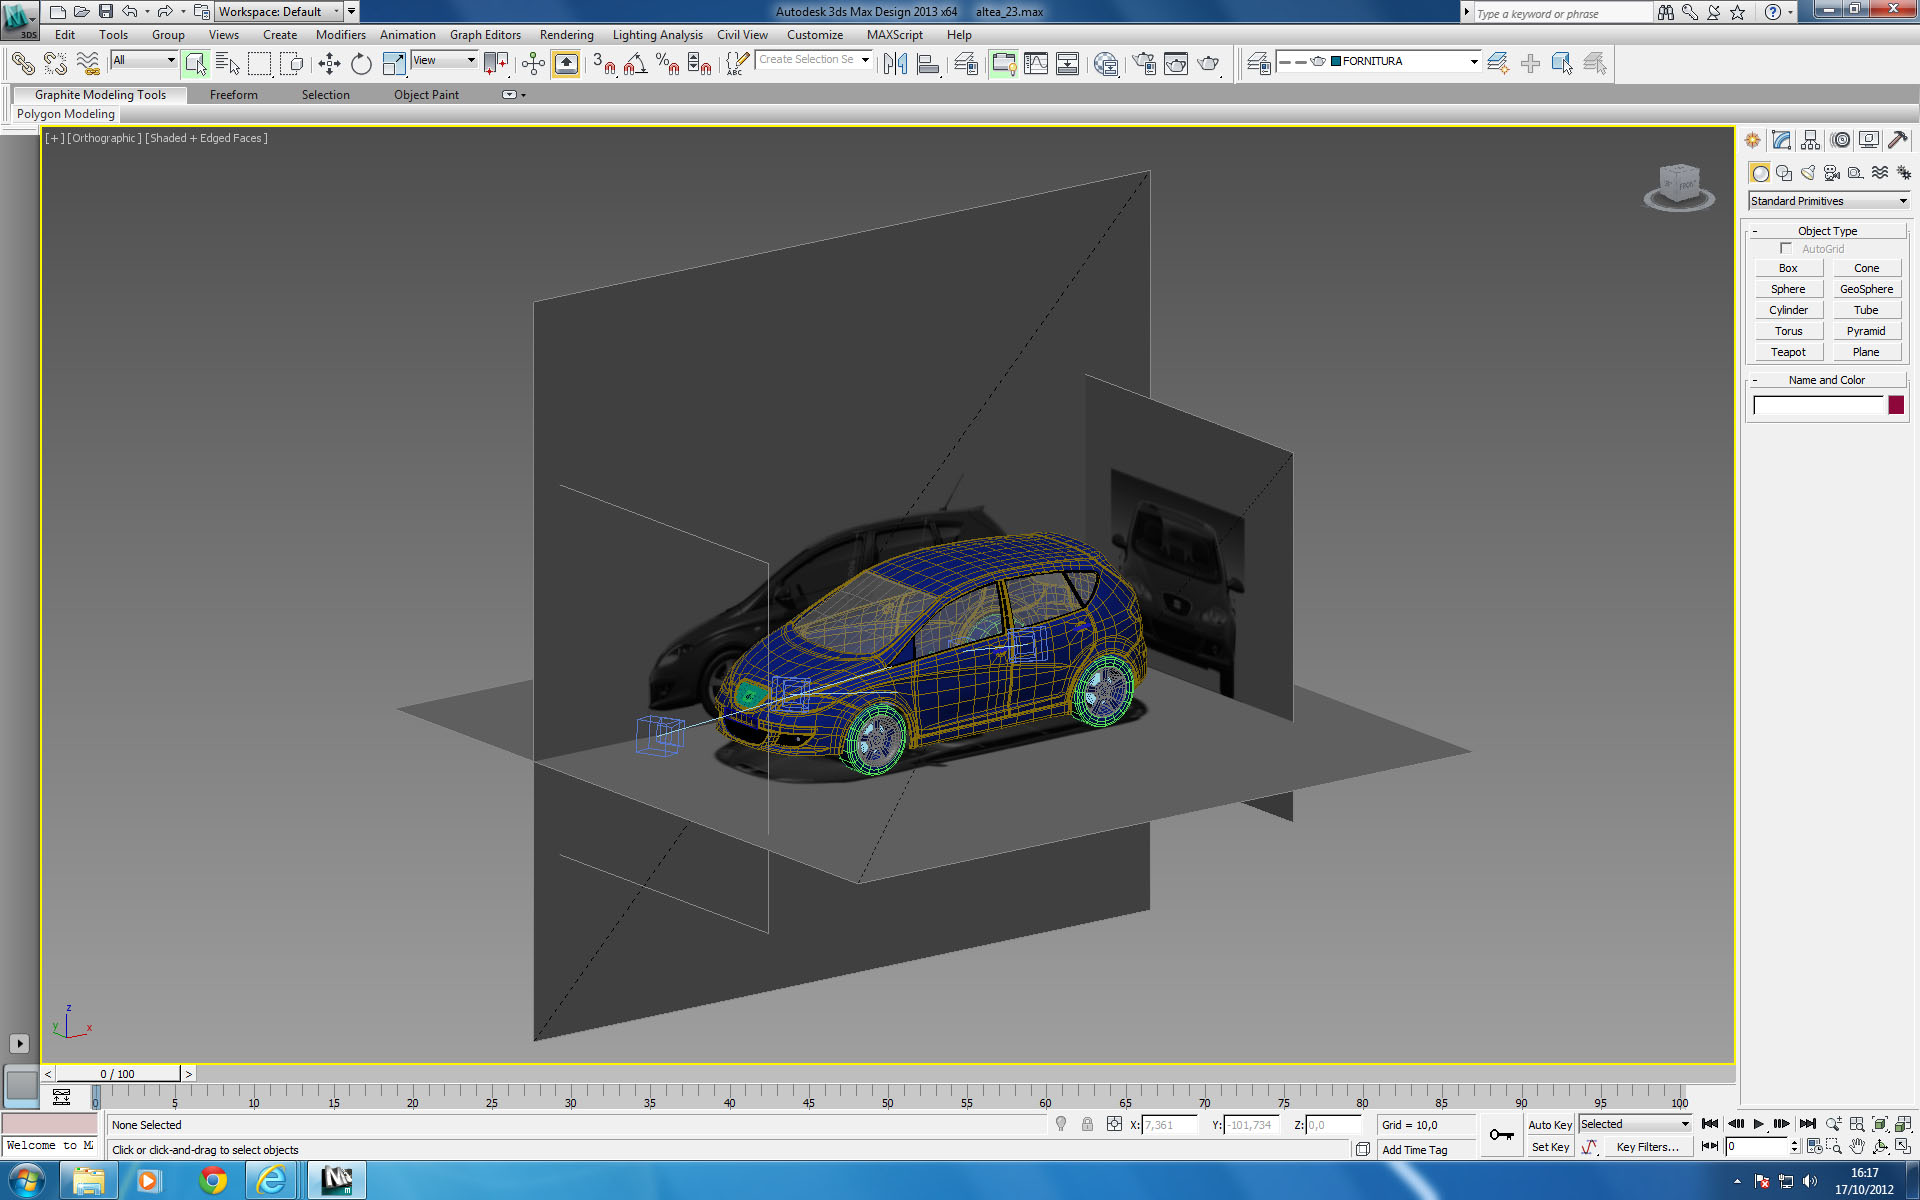Activate the Select and Rotate tool
The height and width of the screenshot is (1200, 1920).
(361, 64)
